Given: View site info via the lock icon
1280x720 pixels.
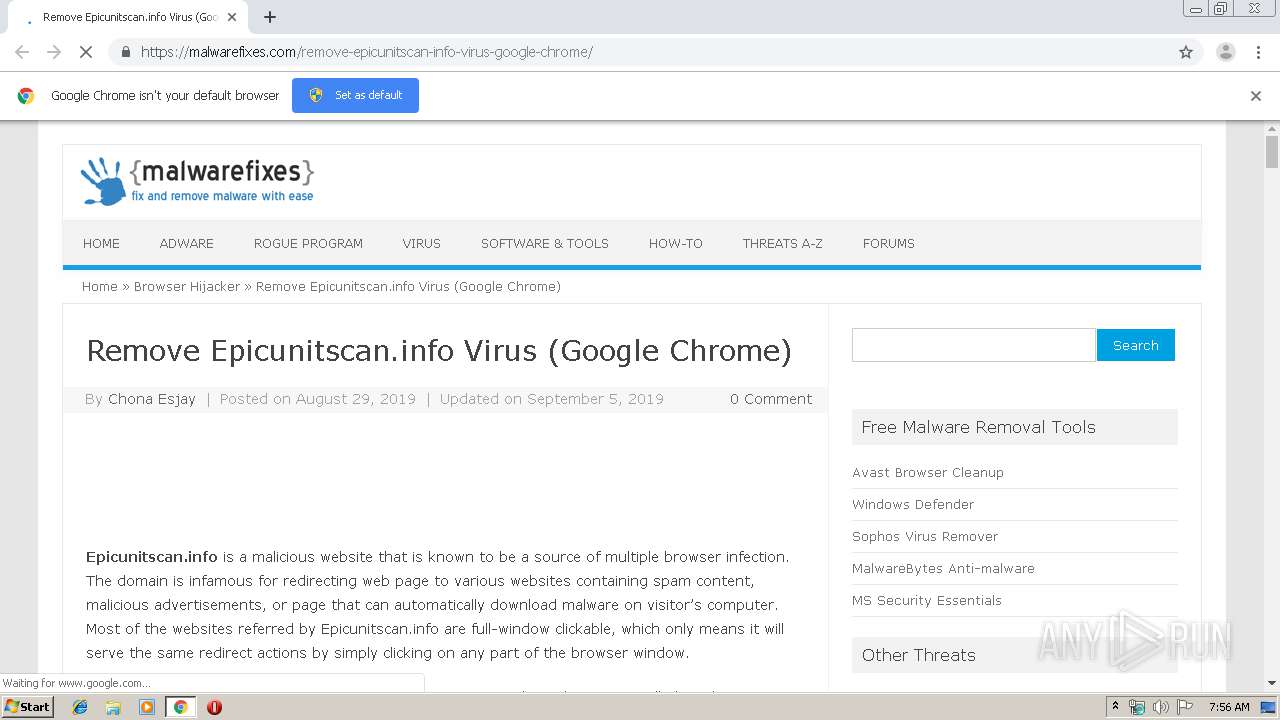Looking at the screenshot, I should [125, 52].
